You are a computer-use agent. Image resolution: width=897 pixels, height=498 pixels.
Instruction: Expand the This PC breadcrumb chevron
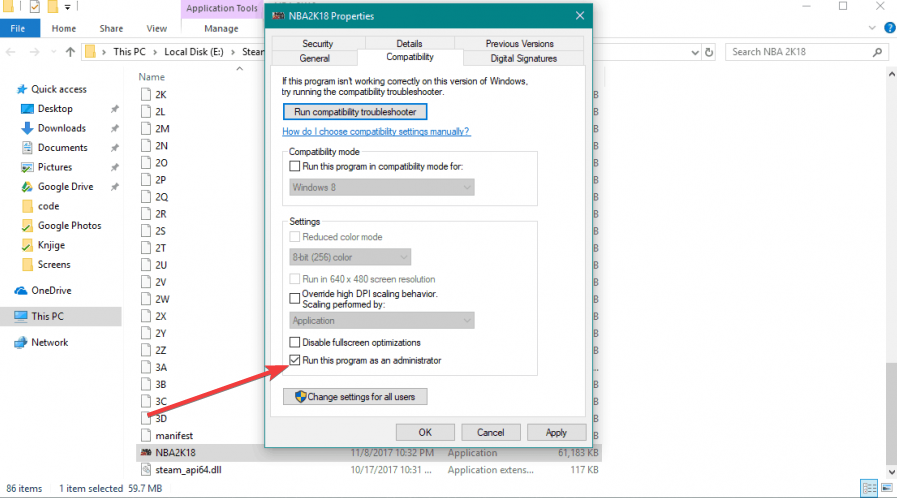click(x=155, y=52)
